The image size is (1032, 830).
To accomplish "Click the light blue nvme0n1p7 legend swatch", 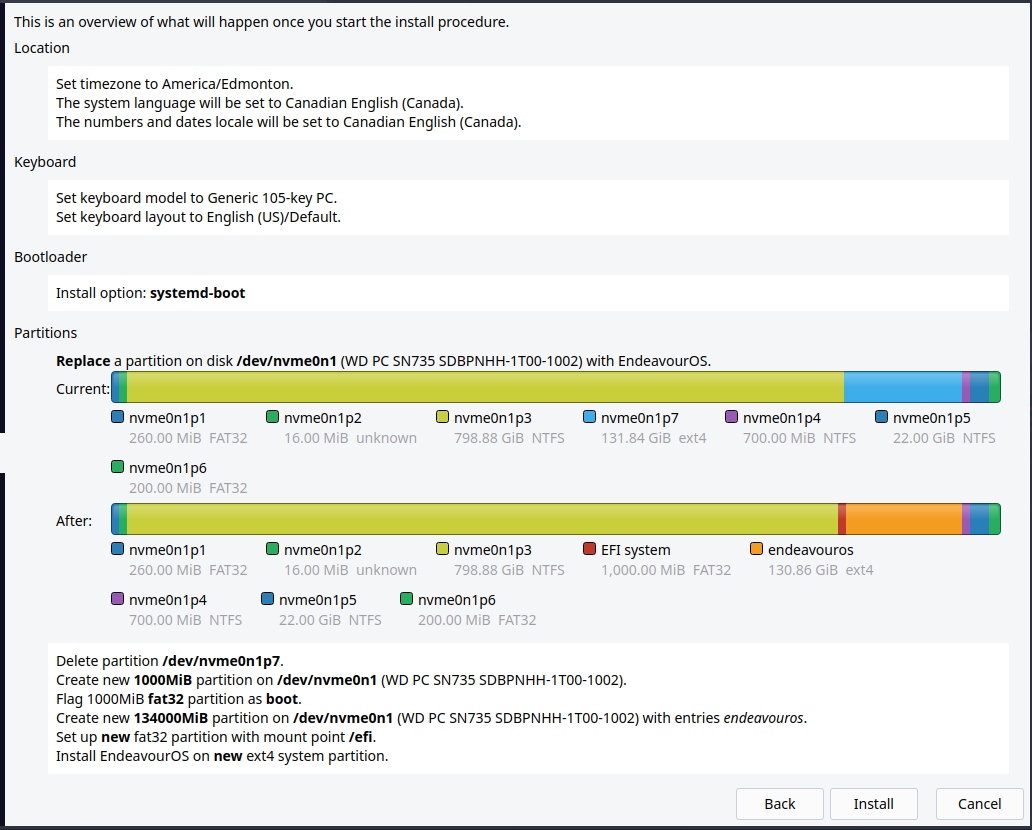I will point(590,417).
